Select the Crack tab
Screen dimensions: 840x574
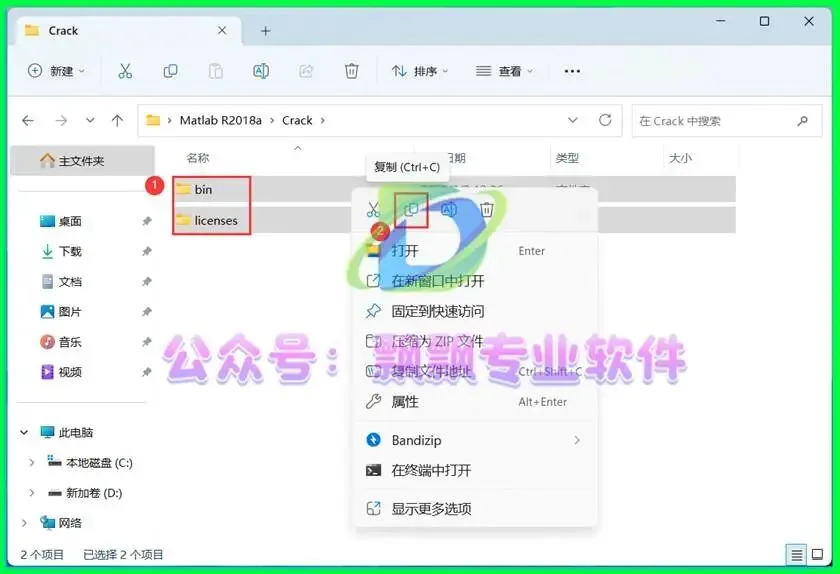129,31
